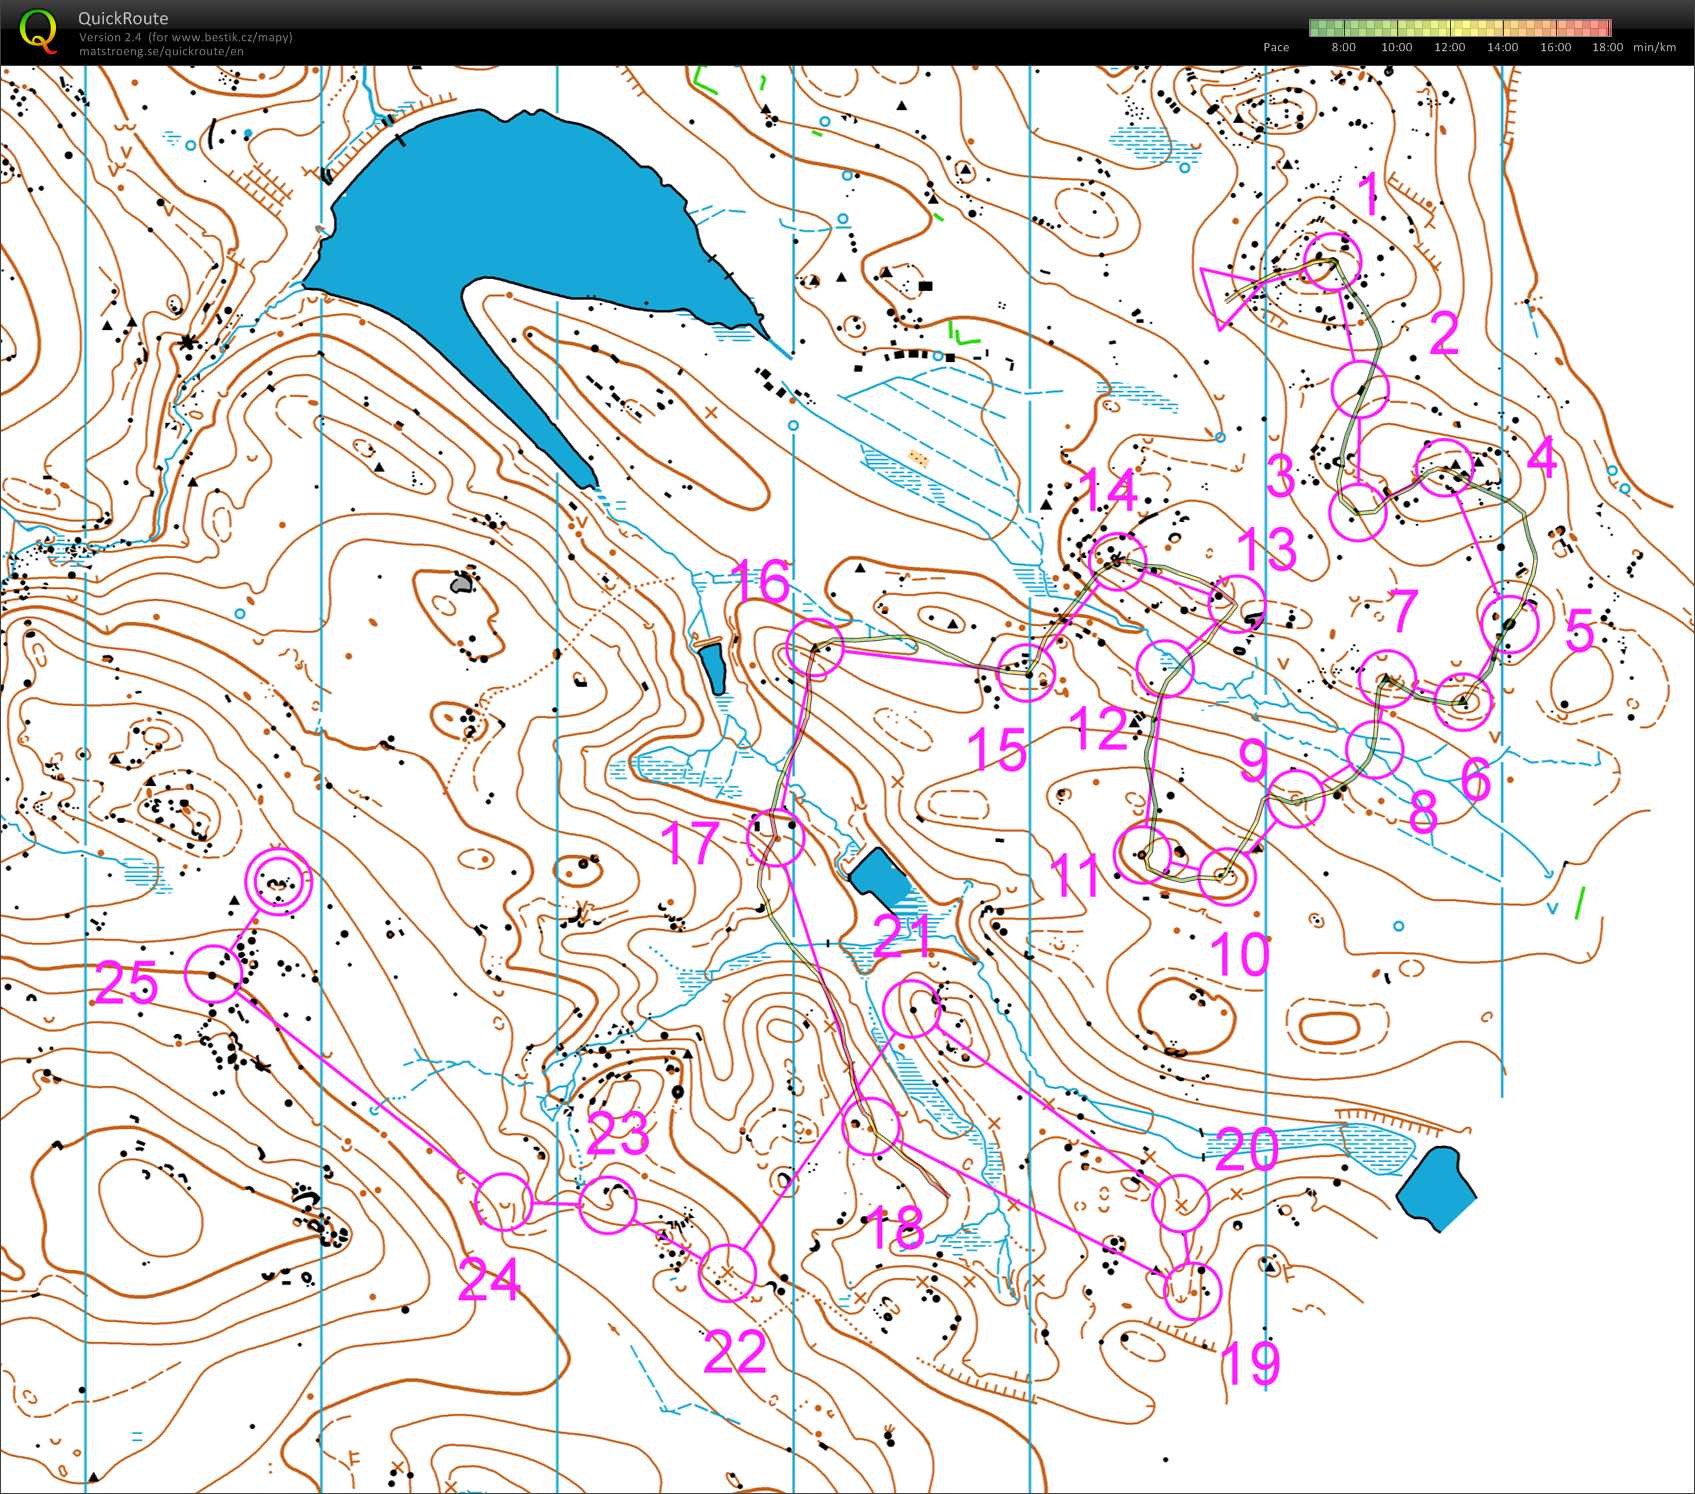Select the control 24 circle

tap(502, 1202)
